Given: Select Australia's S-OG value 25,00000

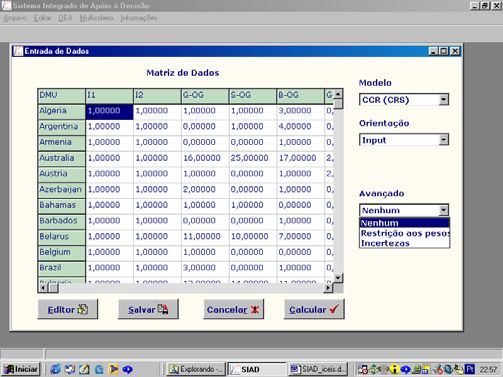Looking at the screenshot, I should point(253,159).
